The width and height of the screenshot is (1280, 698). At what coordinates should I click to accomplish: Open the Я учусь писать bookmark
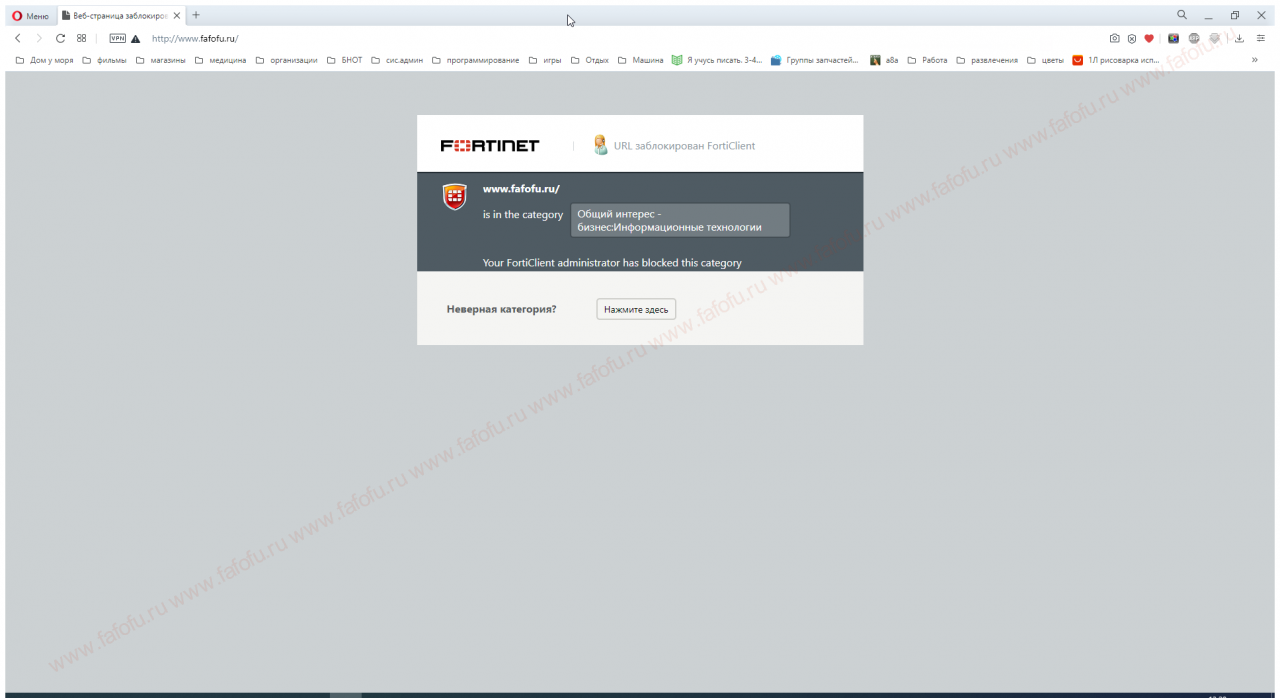pyautogui.click(x=717, y=60)
